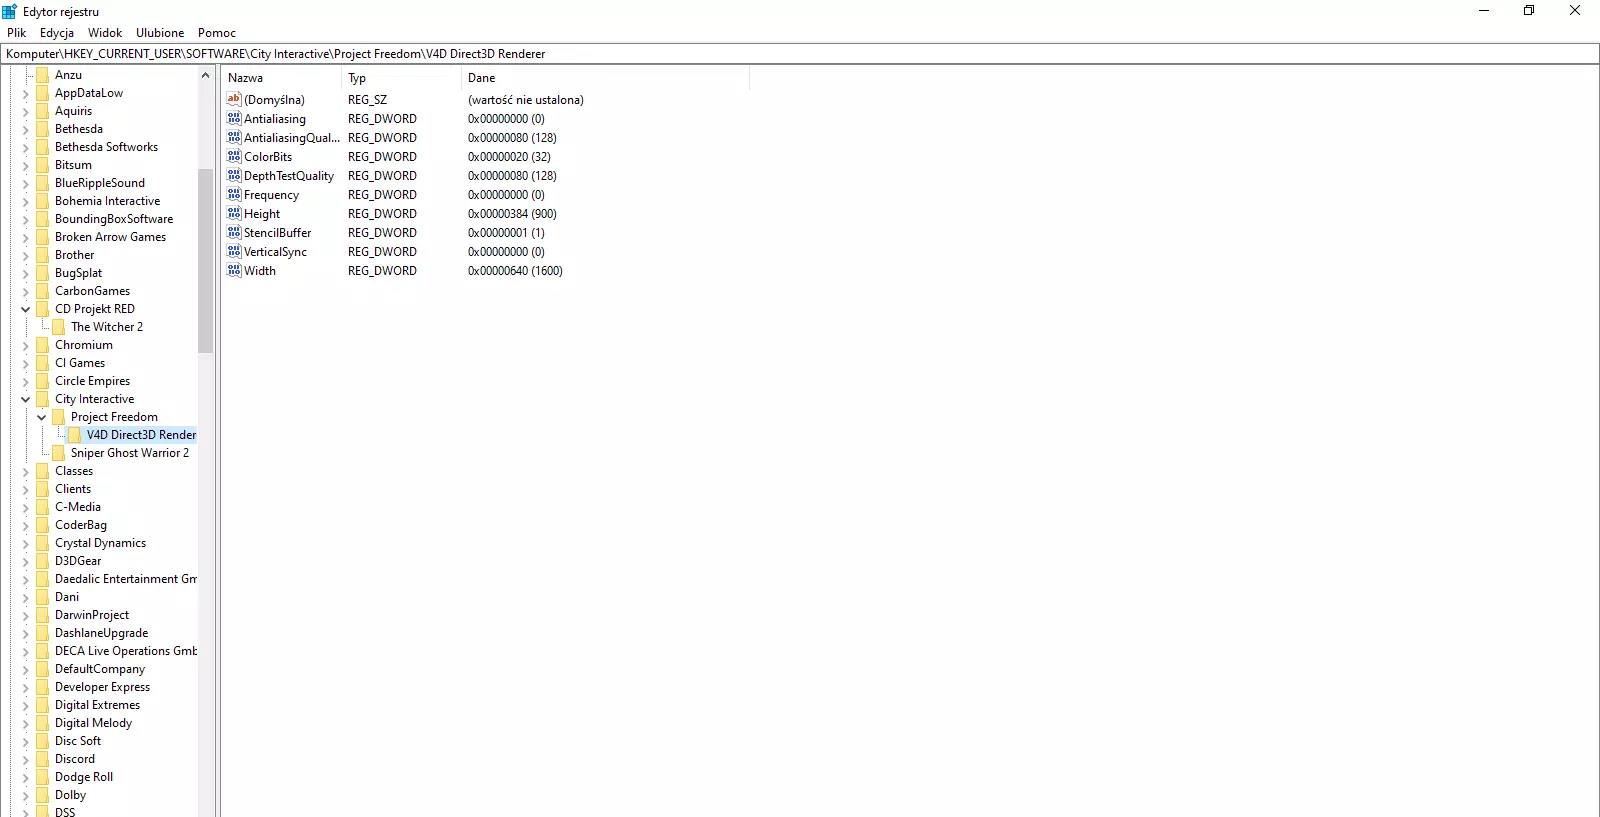Sort values by the Typ column header
Image resolution: width=1600 pixels, height=817 pixels.
point(401,78)
